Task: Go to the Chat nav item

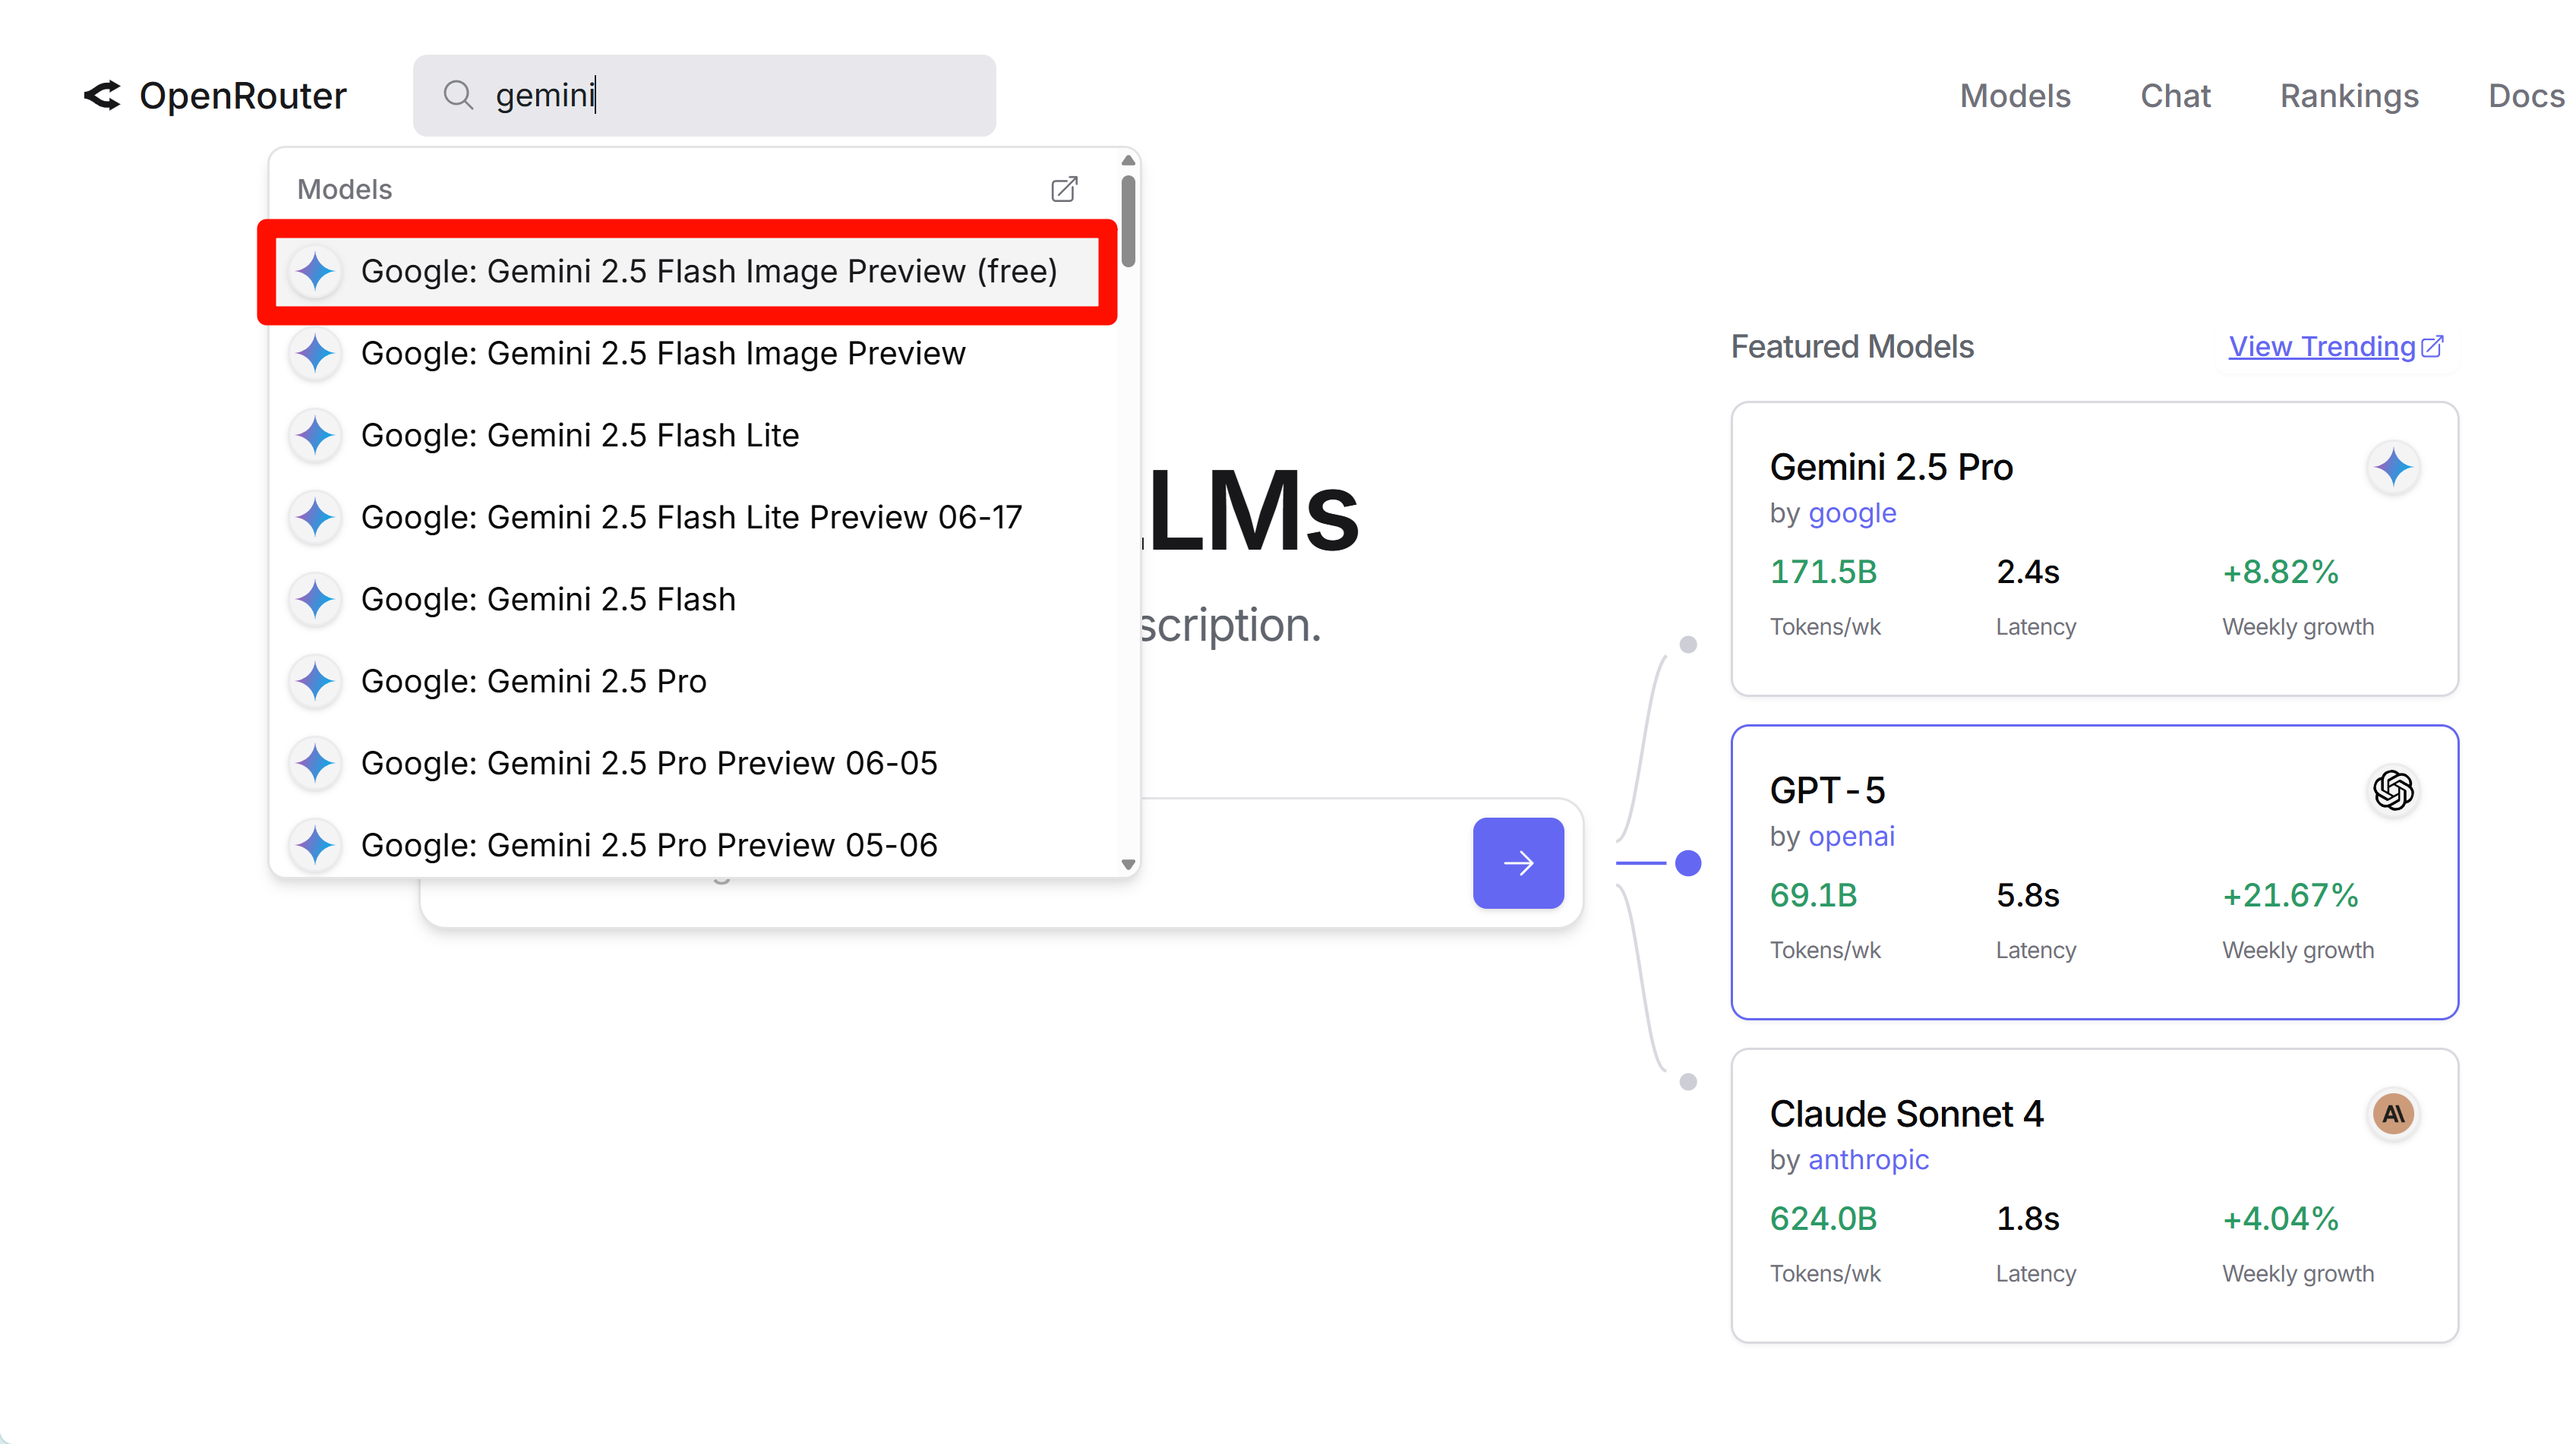Action: (2174, 96)
